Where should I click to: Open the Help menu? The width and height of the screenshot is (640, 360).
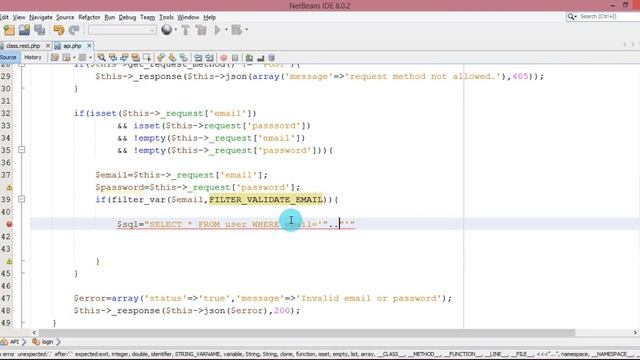point(209,17)
